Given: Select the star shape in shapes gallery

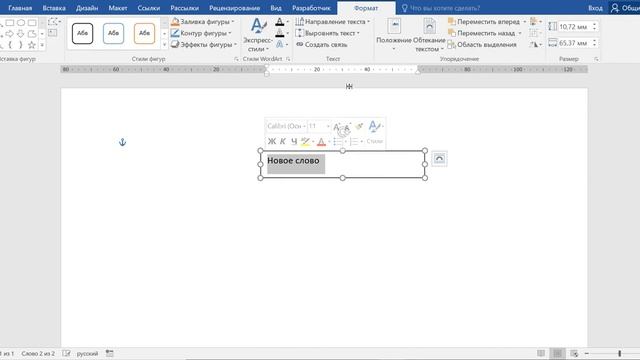Looking at the screenshot, I should 31,44.
